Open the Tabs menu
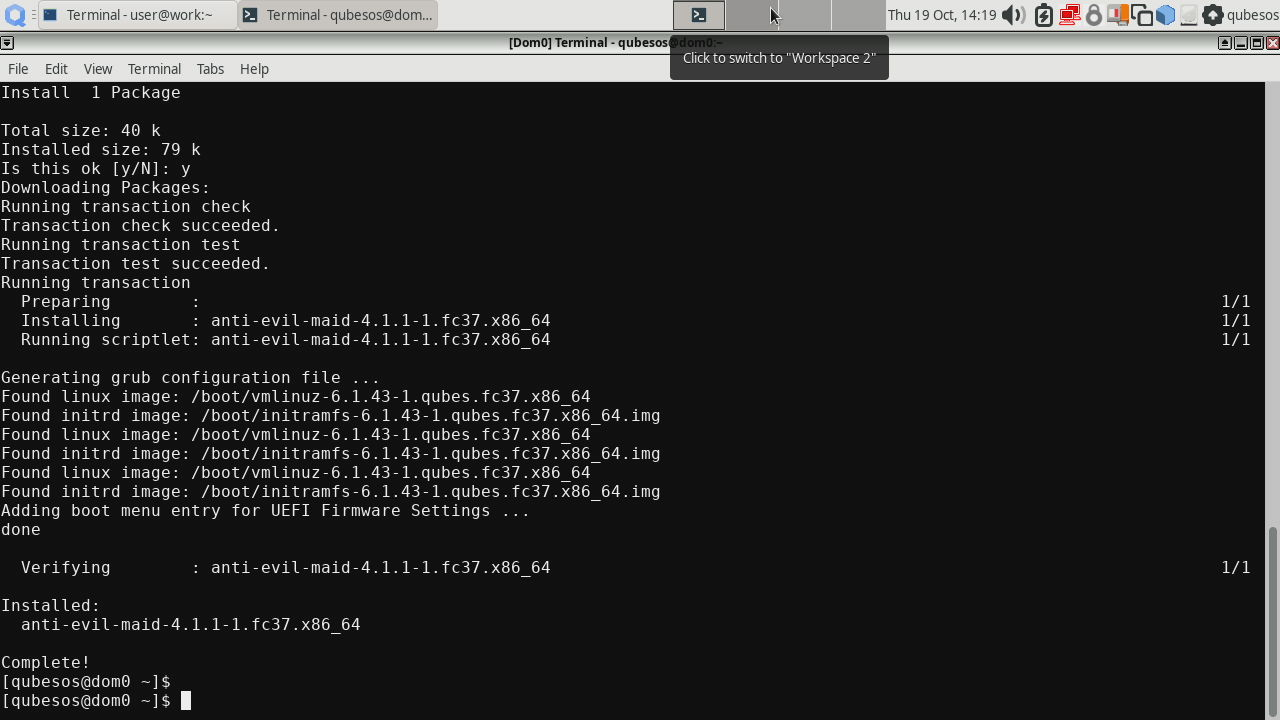The width and height of the screenshot is (1280, 720). pyautogui.click(x=210, y=69)
